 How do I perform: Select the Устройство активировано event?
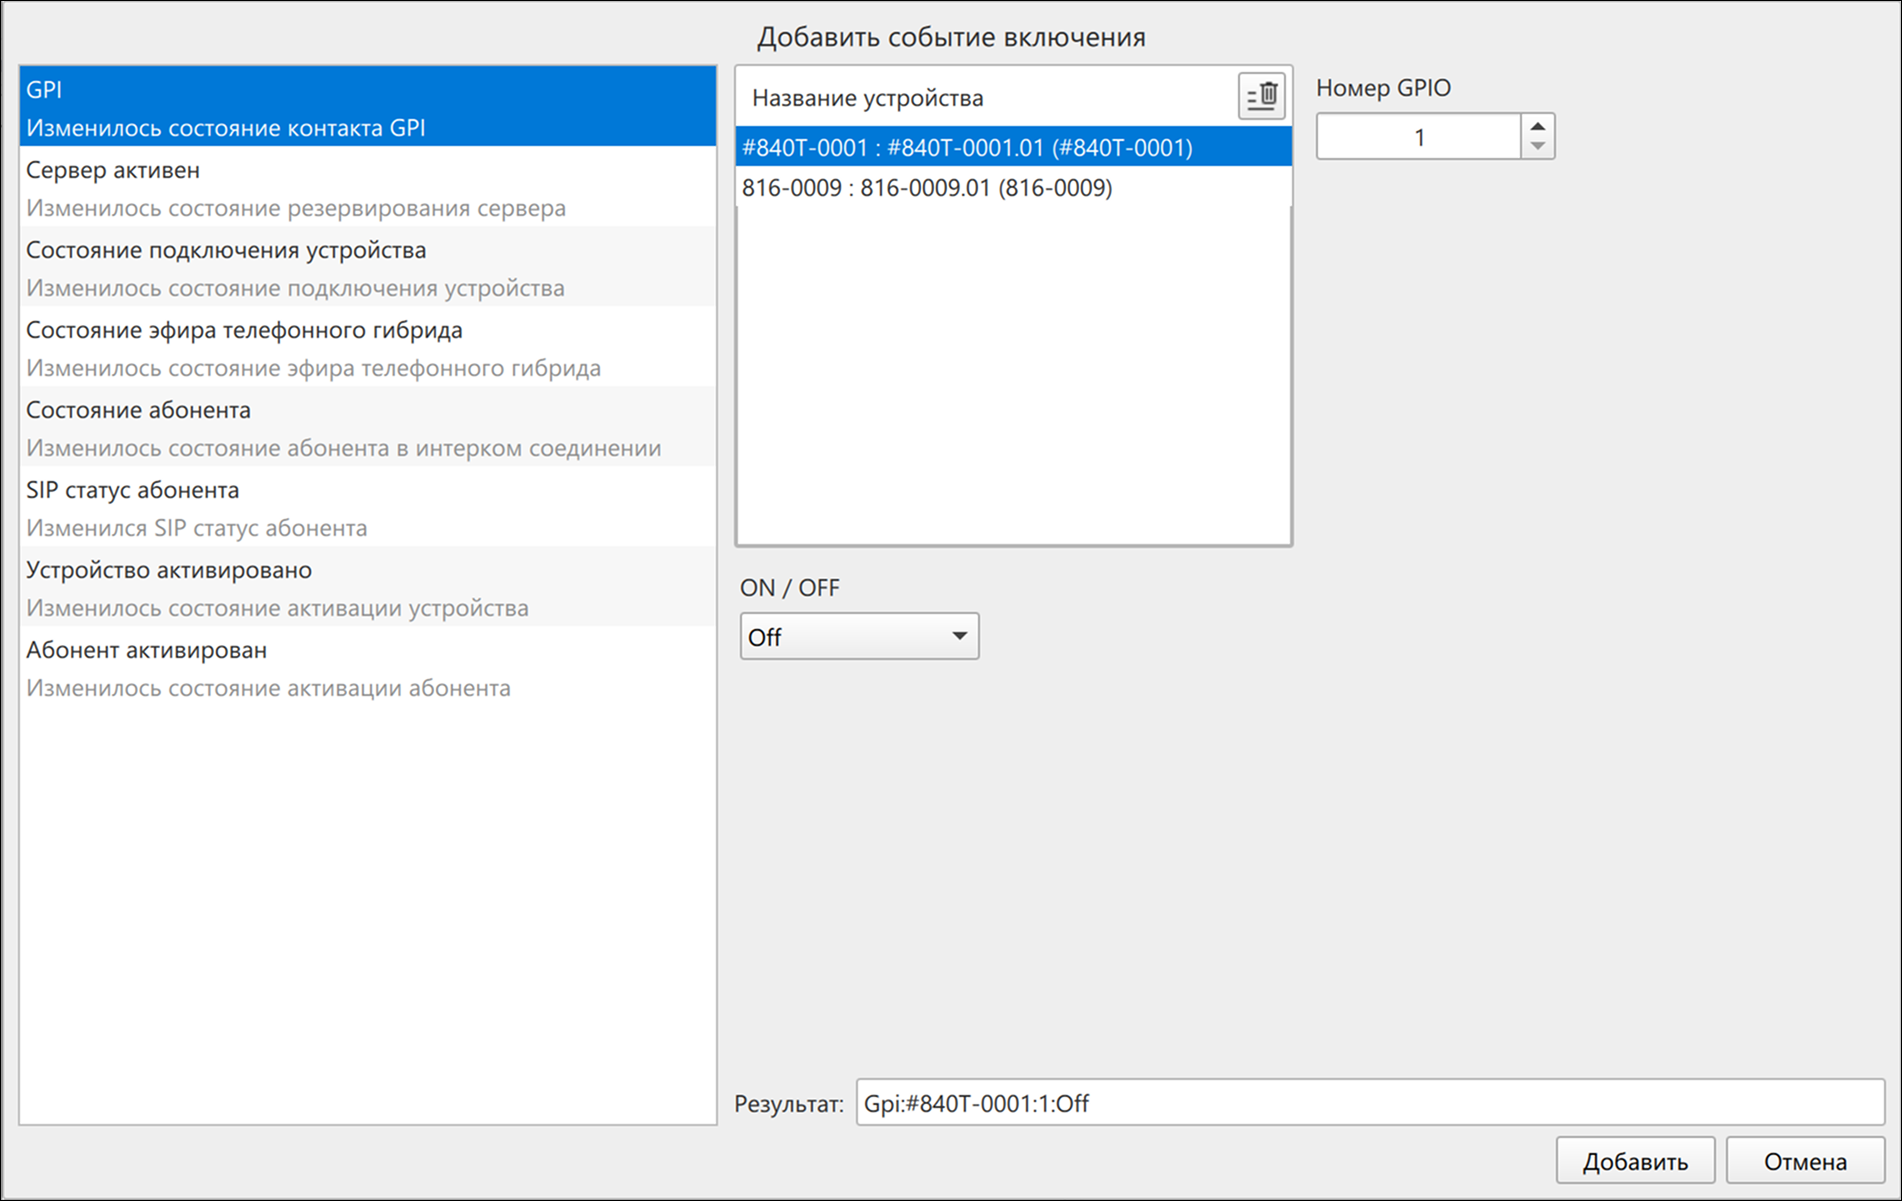[x=368, y=588]
